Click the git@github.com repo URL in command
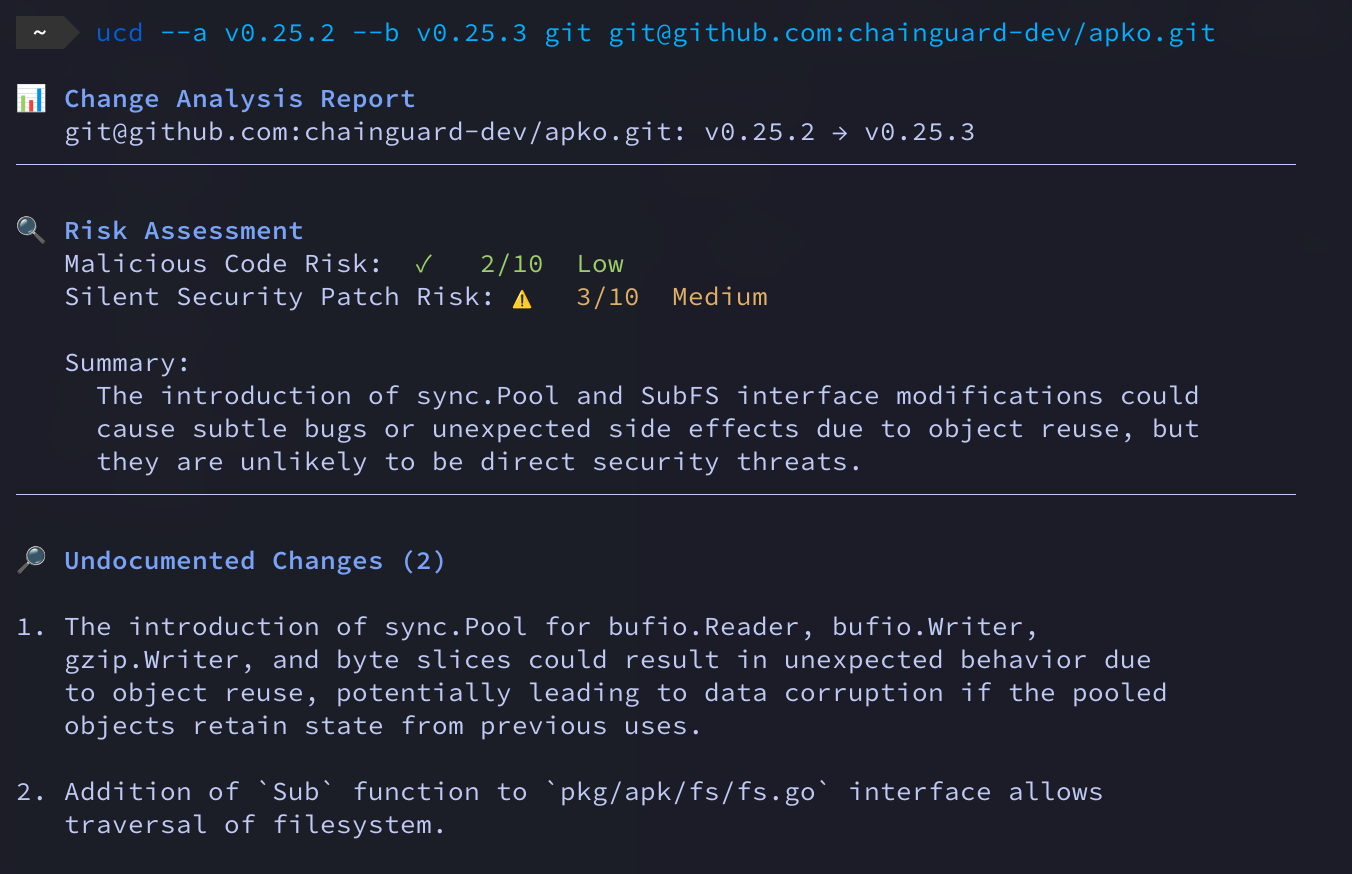Viewport: 1352px width, 874px height. [912, 33]
